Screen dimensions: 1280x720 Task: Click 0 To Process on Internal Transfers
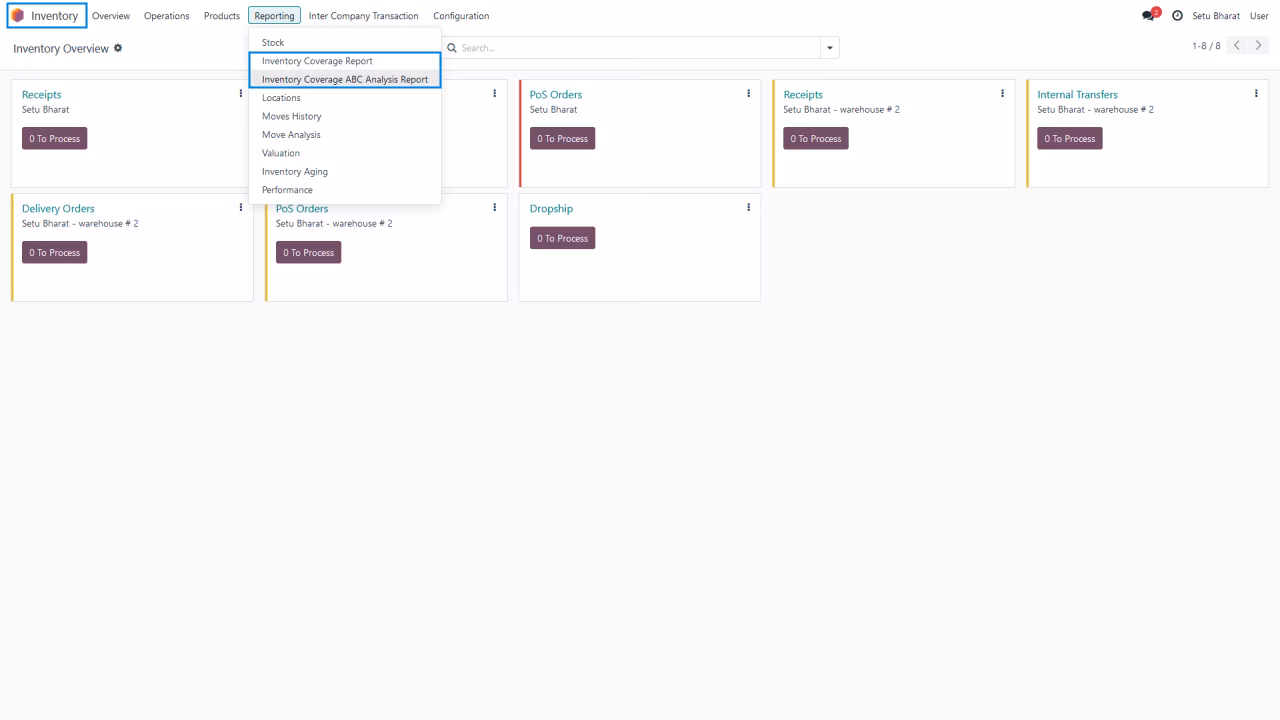click(x=1070, y=139)
